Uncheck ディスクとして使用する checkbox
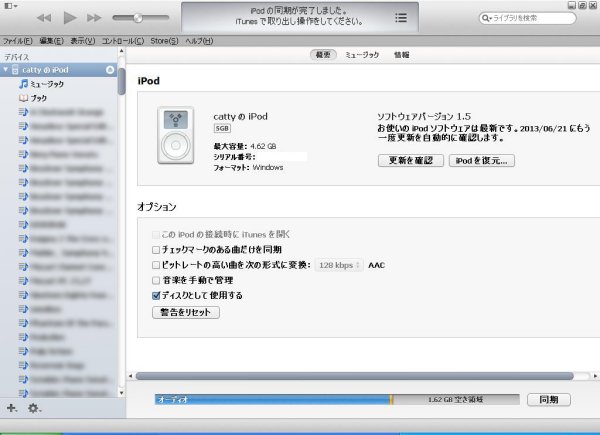This screenshot has height=435, width=600. (156, 295)
